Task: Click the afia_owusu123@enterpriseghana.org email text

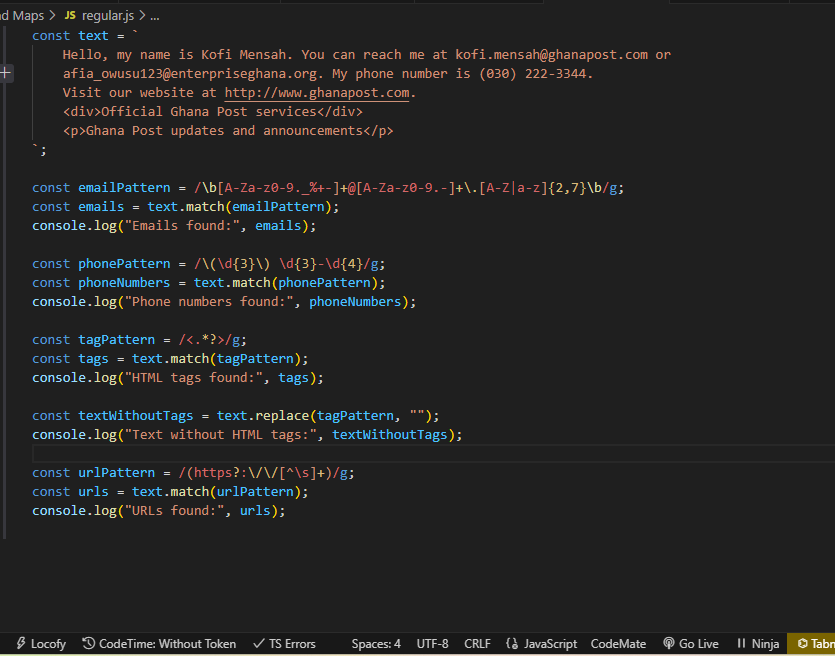Action: tap(190, 73)
